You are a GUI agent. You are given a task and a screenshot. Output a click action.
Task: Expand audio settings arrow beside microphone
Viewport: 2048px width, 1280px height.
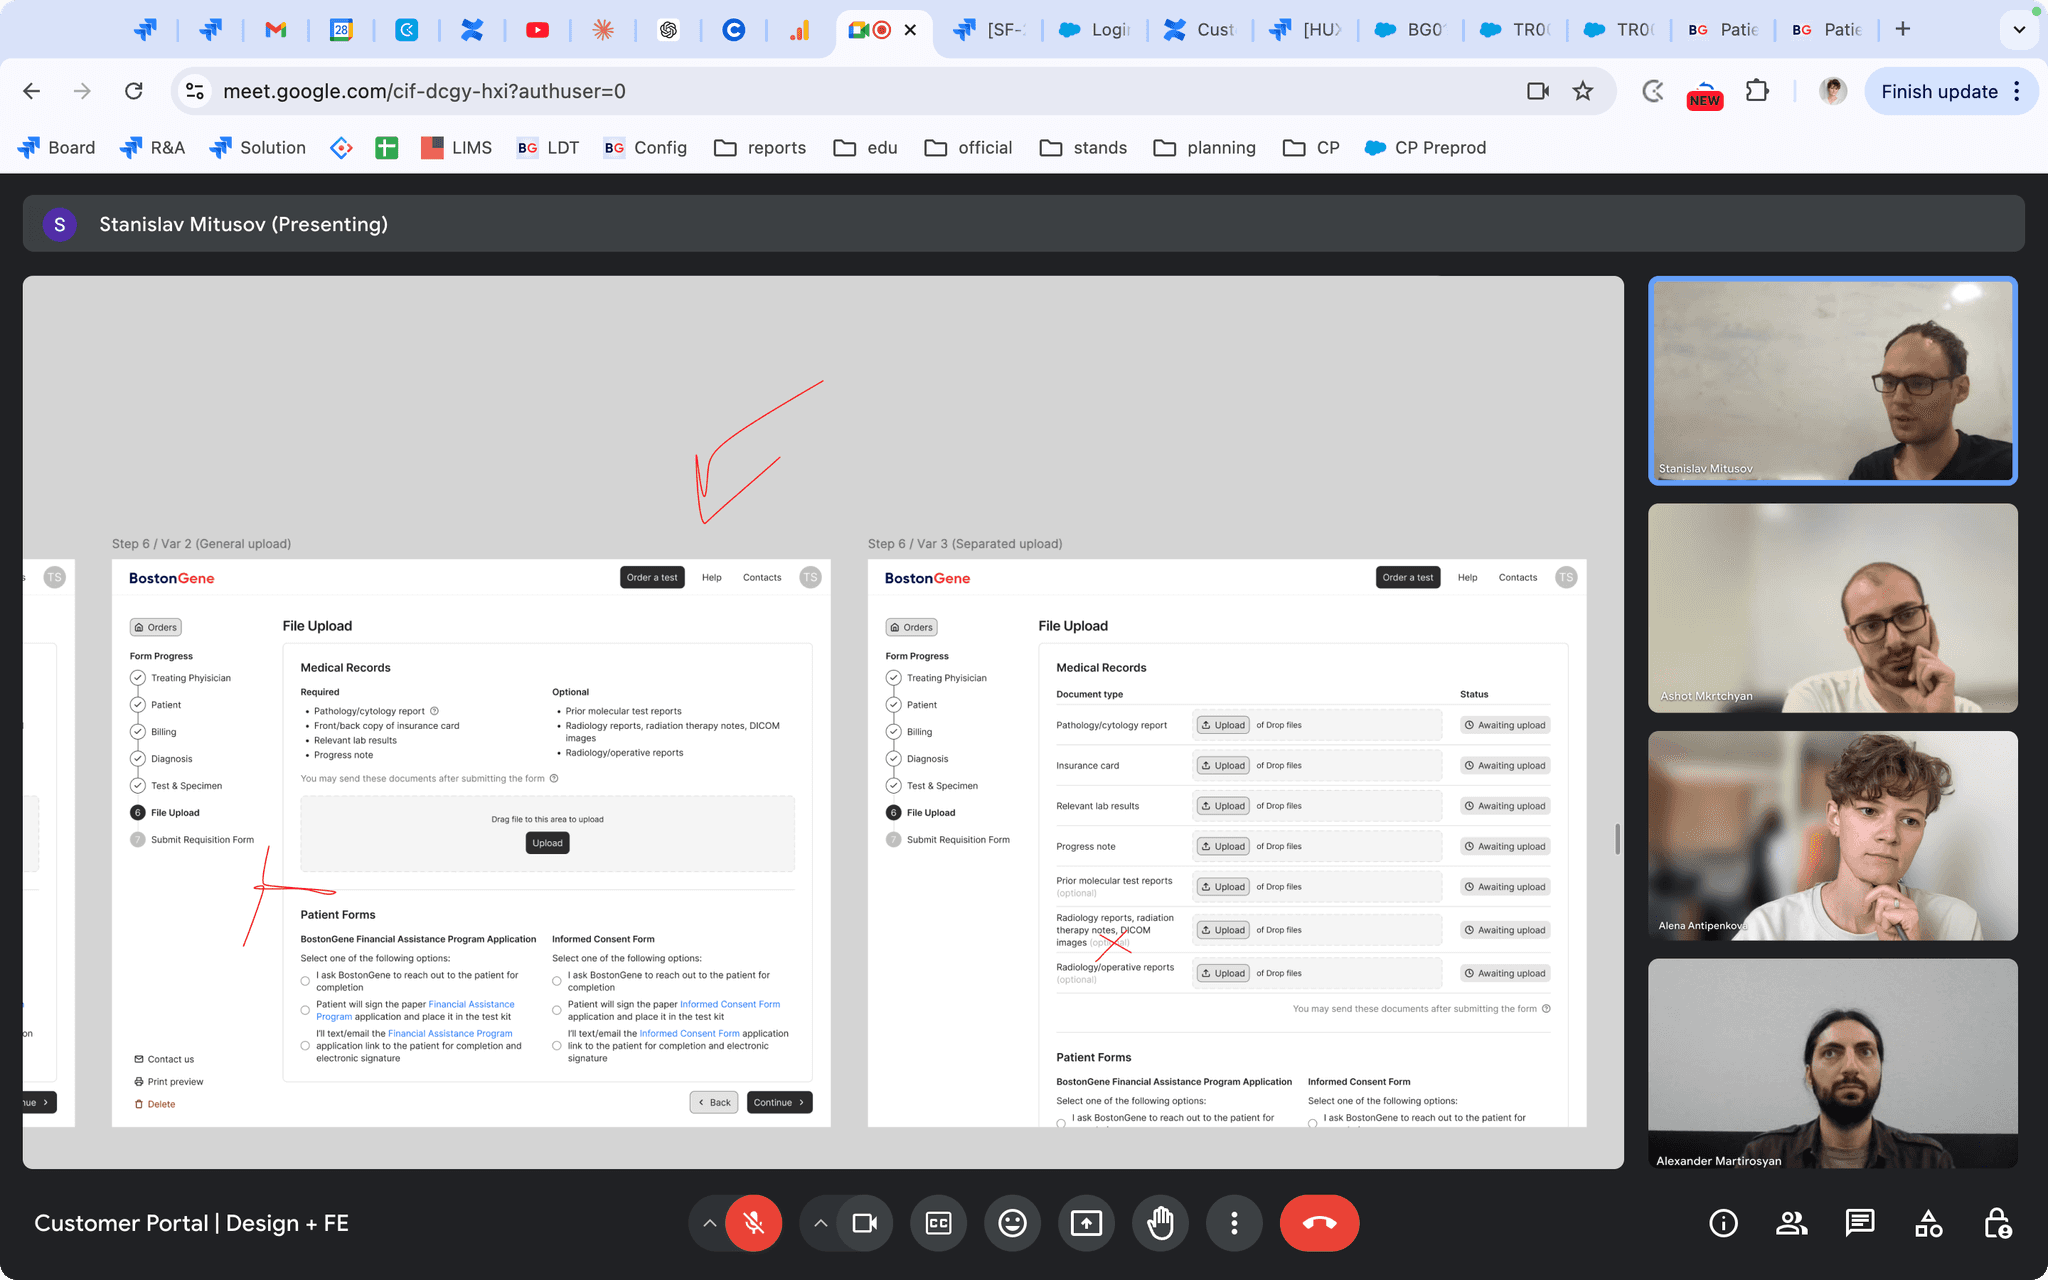click(x=709, y=1223)
